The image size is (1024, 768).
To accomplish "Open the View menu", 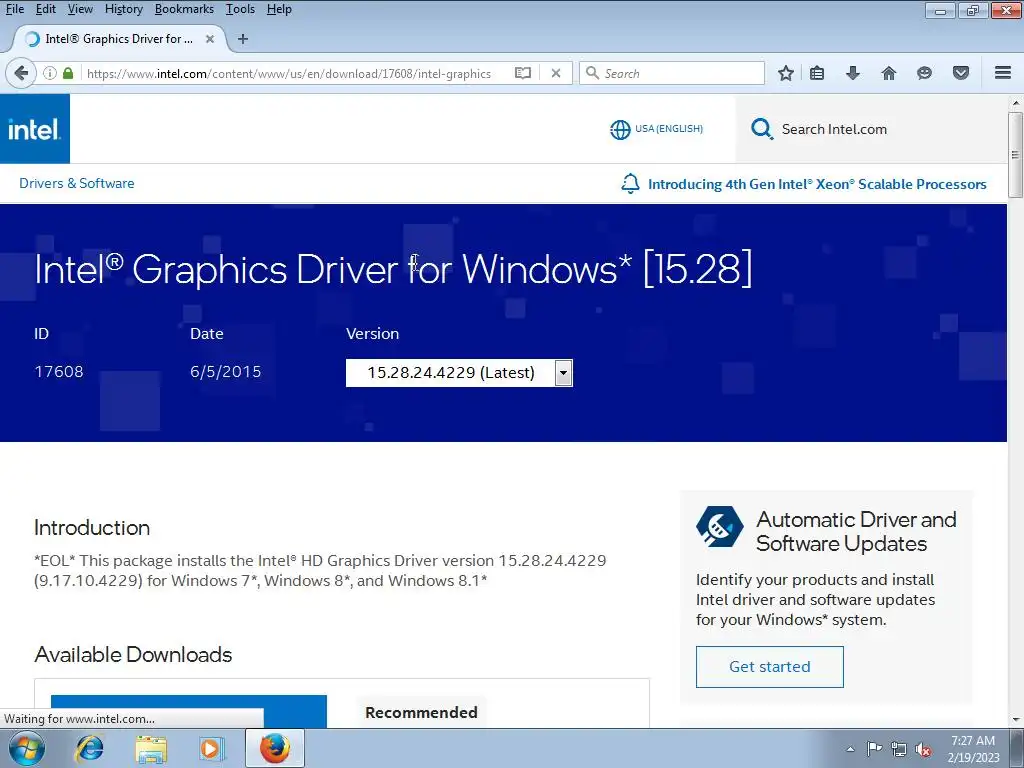I will (x=80, y=9).
